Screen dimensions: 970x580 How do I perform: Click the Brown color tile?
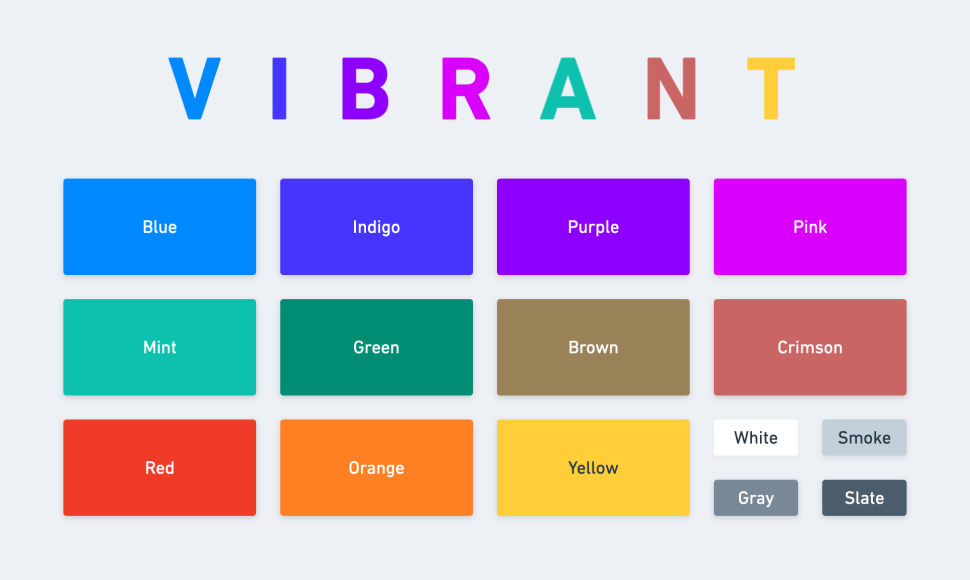(593, 347)
